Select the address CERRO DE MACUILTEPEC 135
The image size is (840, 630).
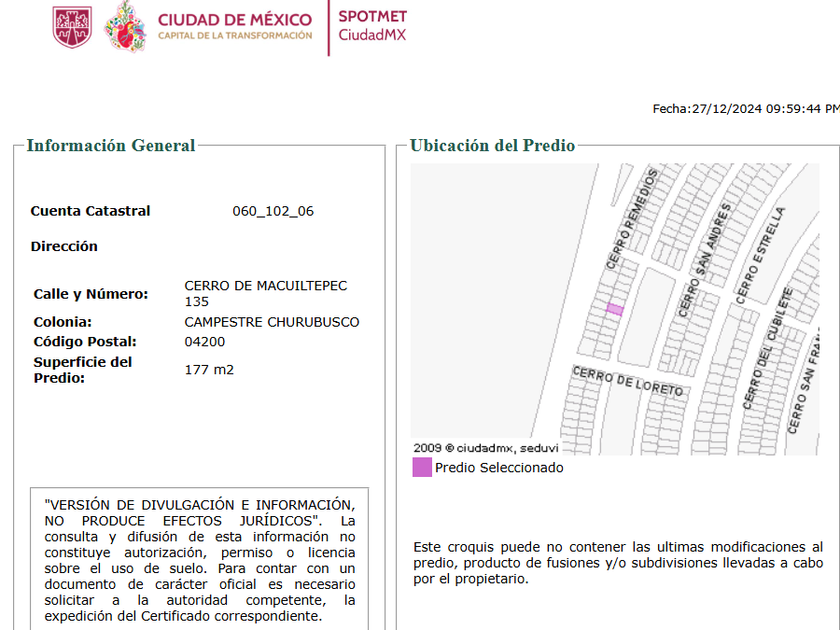click(x=266, y=294)
